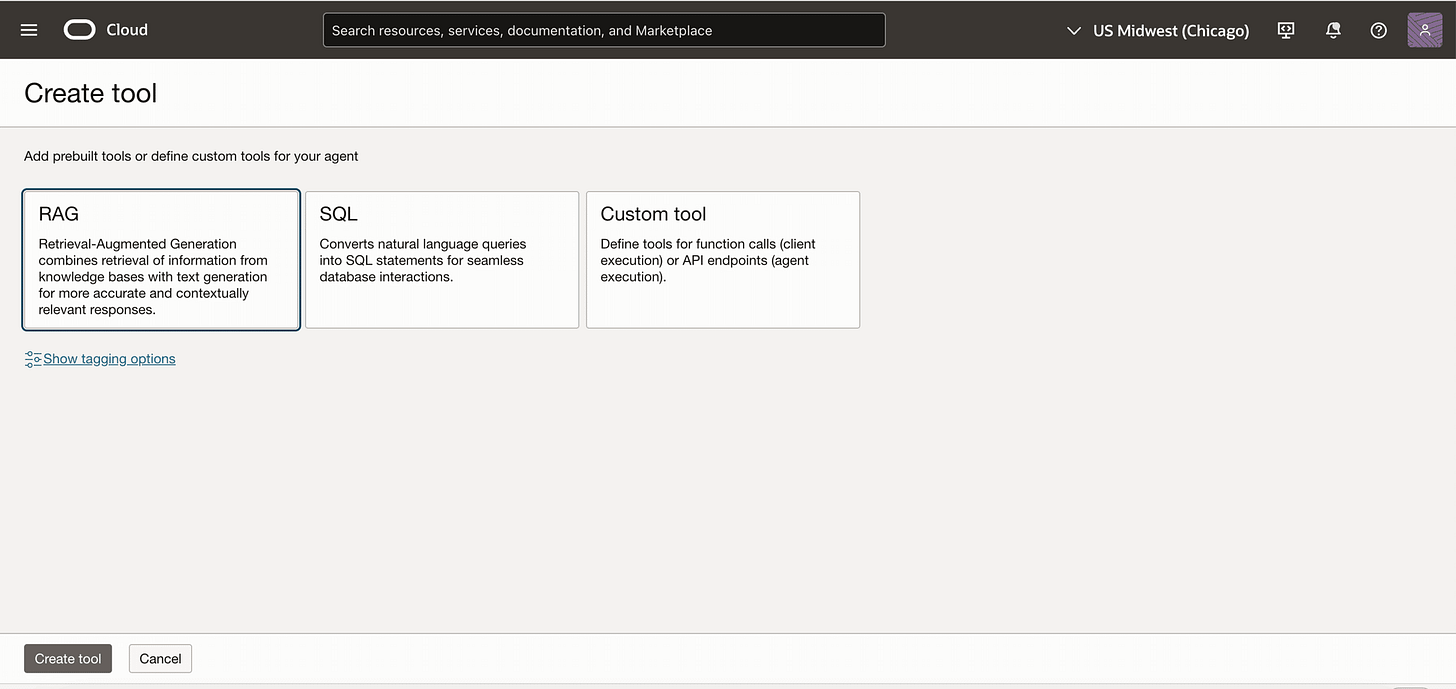Click the 'Add prebuilt tools or define custom tools' text
This screenshot has height=689, width=1456.
[x=191, y=156]
